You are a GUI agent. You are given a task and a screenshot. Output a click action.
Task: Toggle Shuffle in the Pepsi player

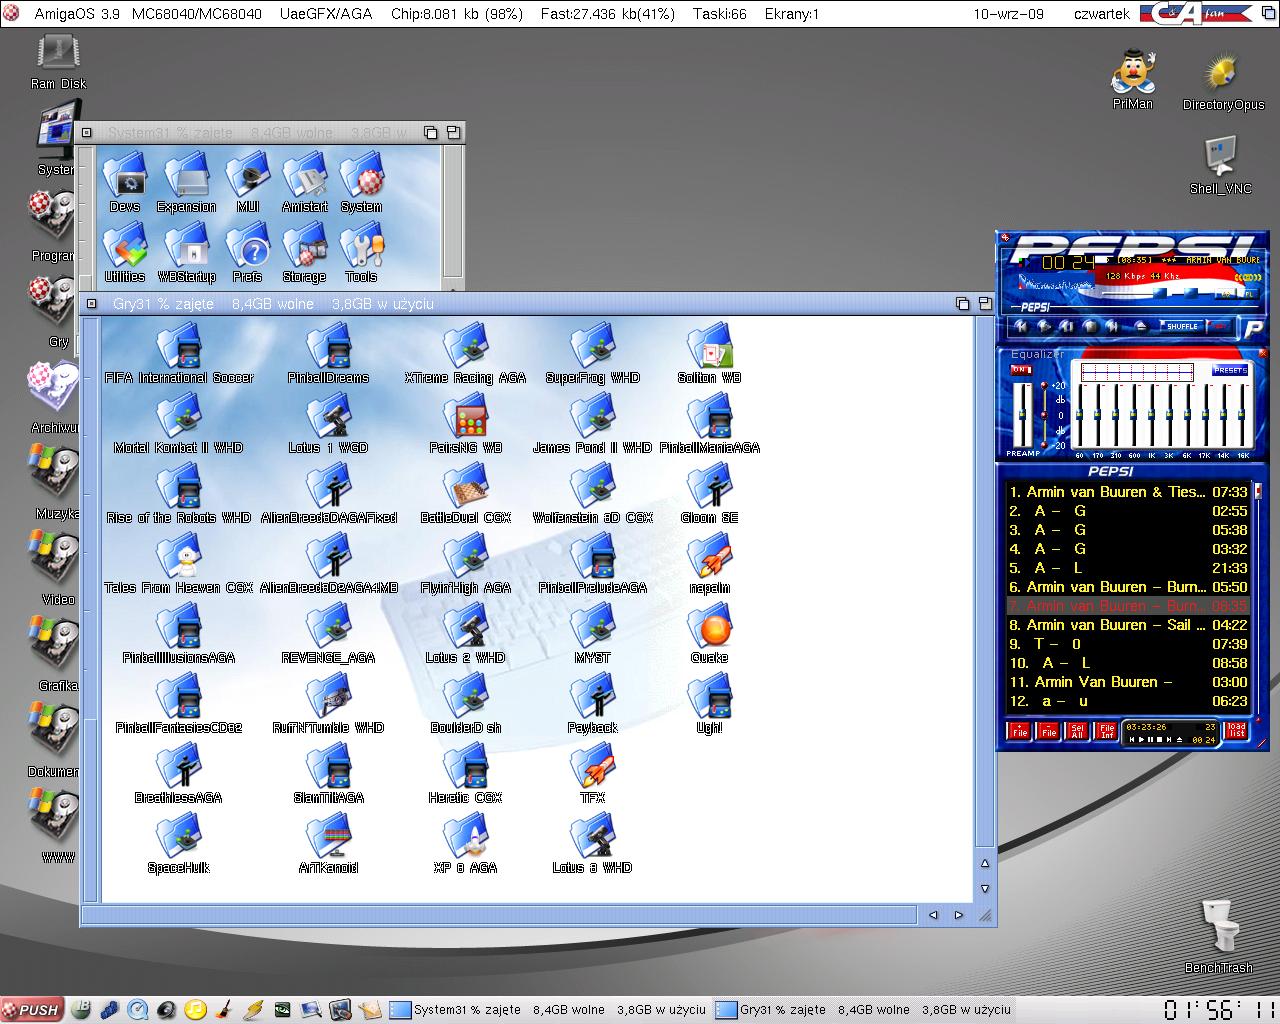coord(1182,326)
